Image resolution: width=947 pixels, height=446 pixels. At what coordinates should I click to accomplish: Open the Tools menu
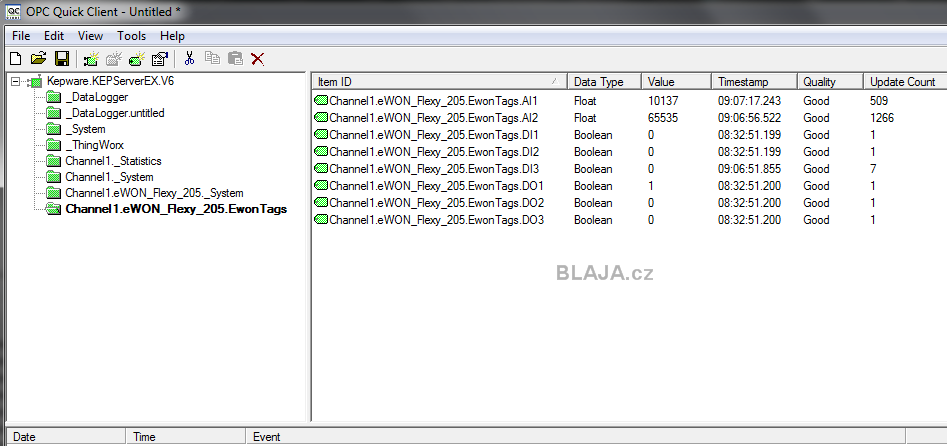coord(132,36)
